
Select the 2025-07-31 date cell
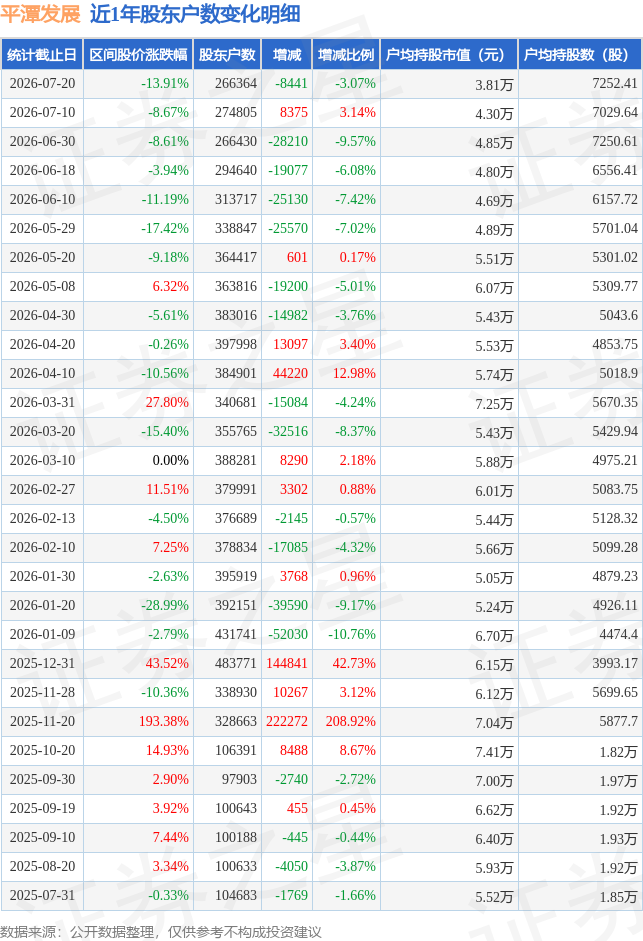[42, 895]
